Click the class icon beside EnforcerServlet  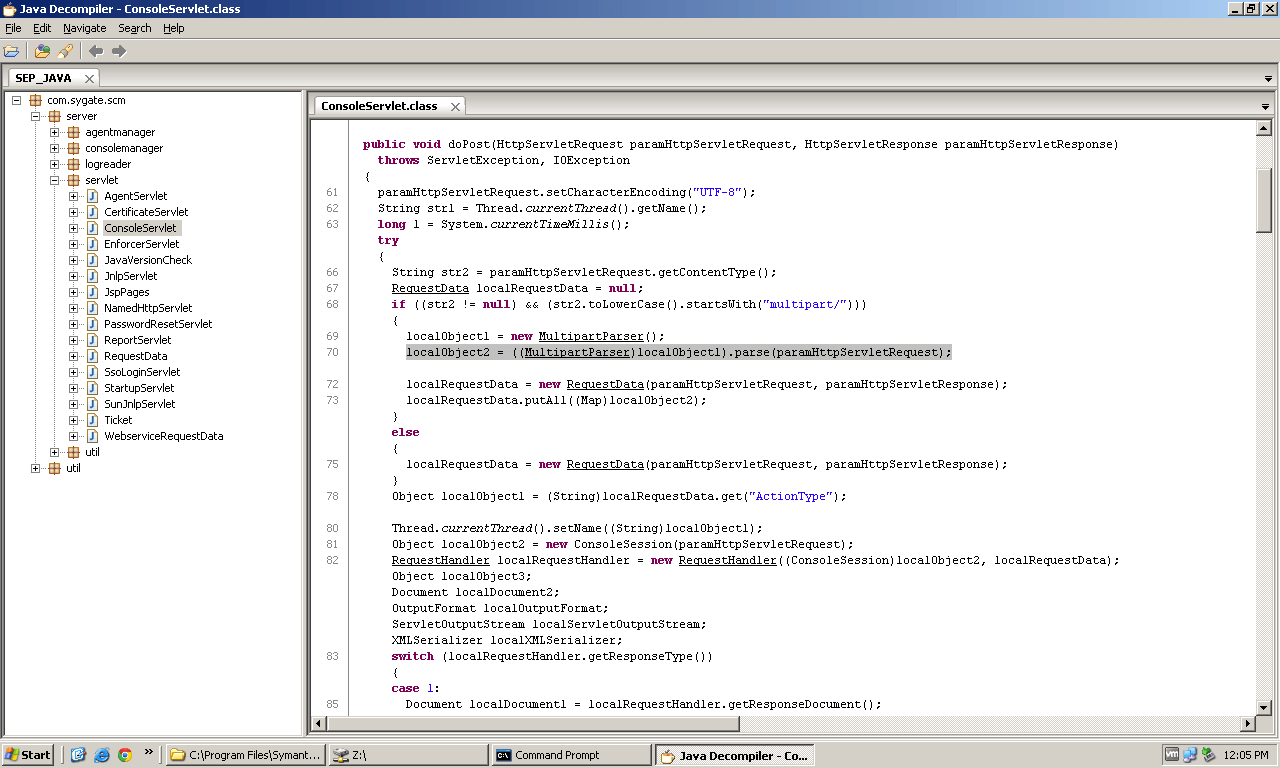point(92,244)
